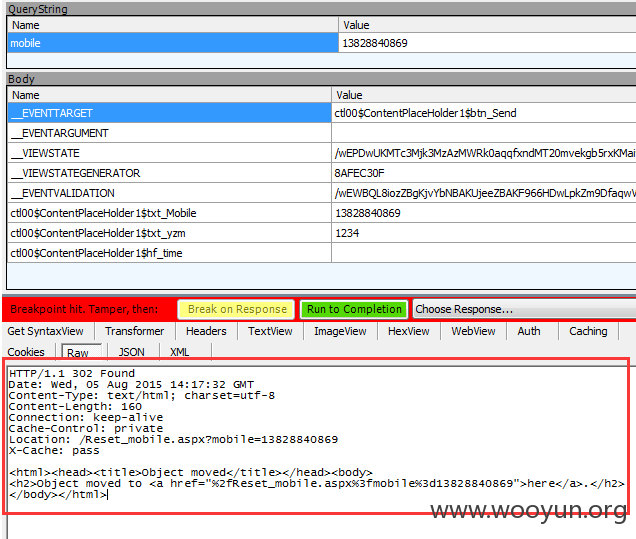Click the Date header line in raw response
Viewport: 636px width, 539px height.
pyautogui.click(x=131, y=384)
